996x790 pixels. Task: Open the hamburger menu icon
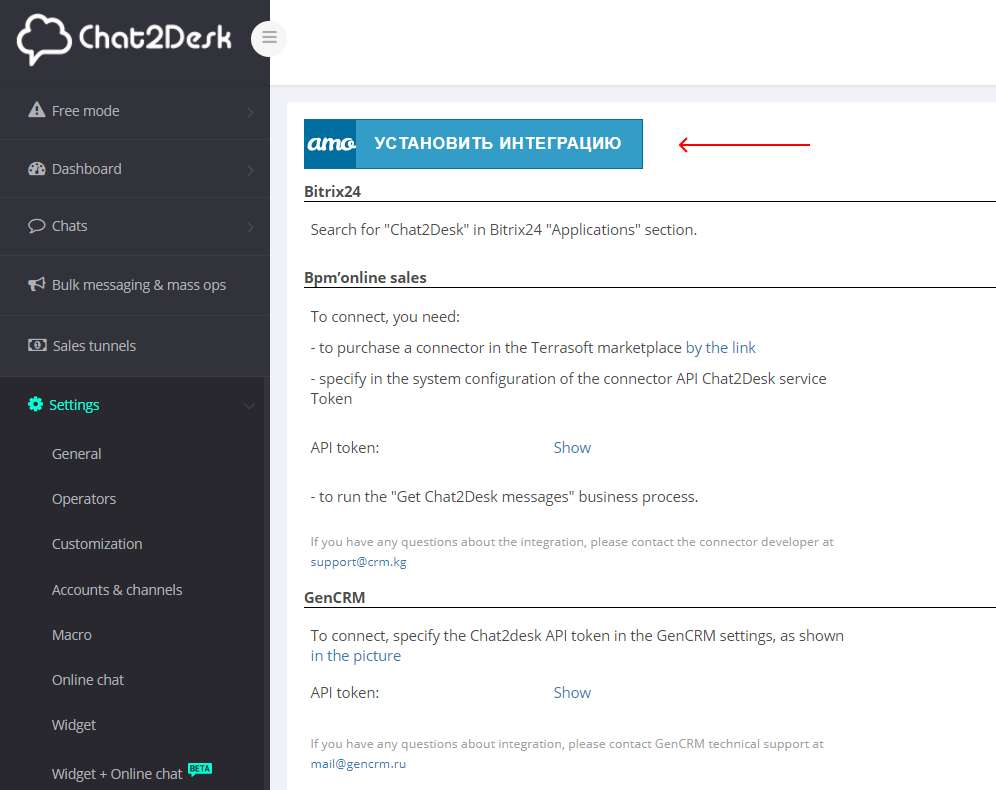pos(268,38)
